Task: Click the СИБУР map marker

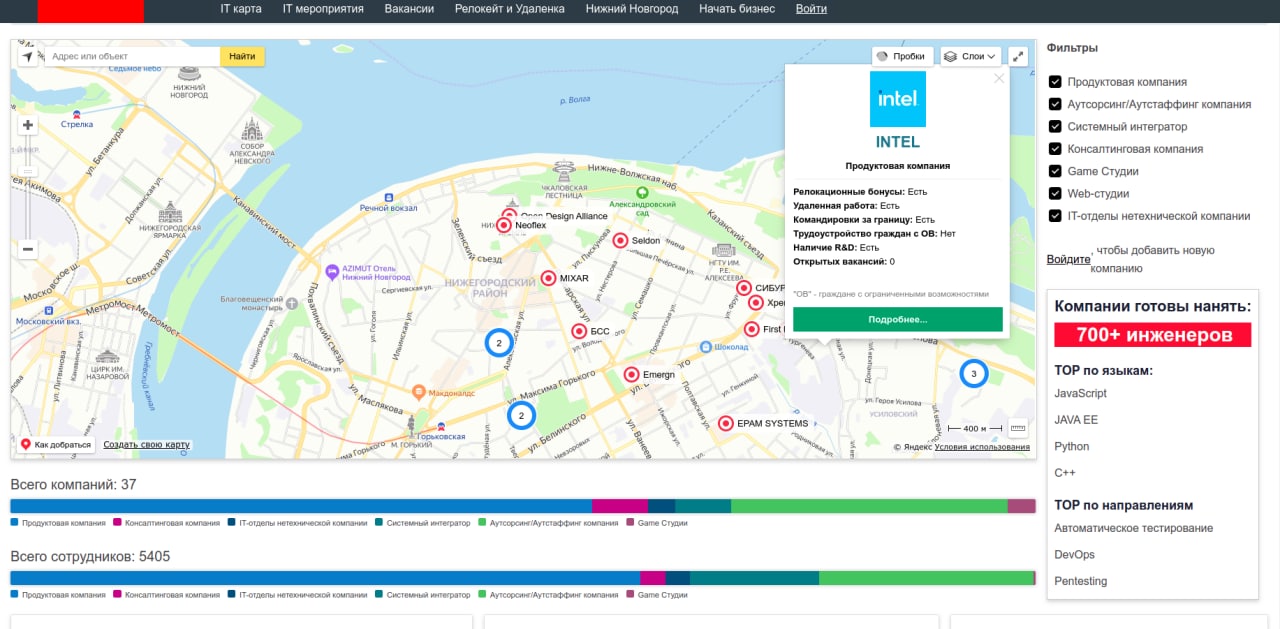Action: pos(744,288)
